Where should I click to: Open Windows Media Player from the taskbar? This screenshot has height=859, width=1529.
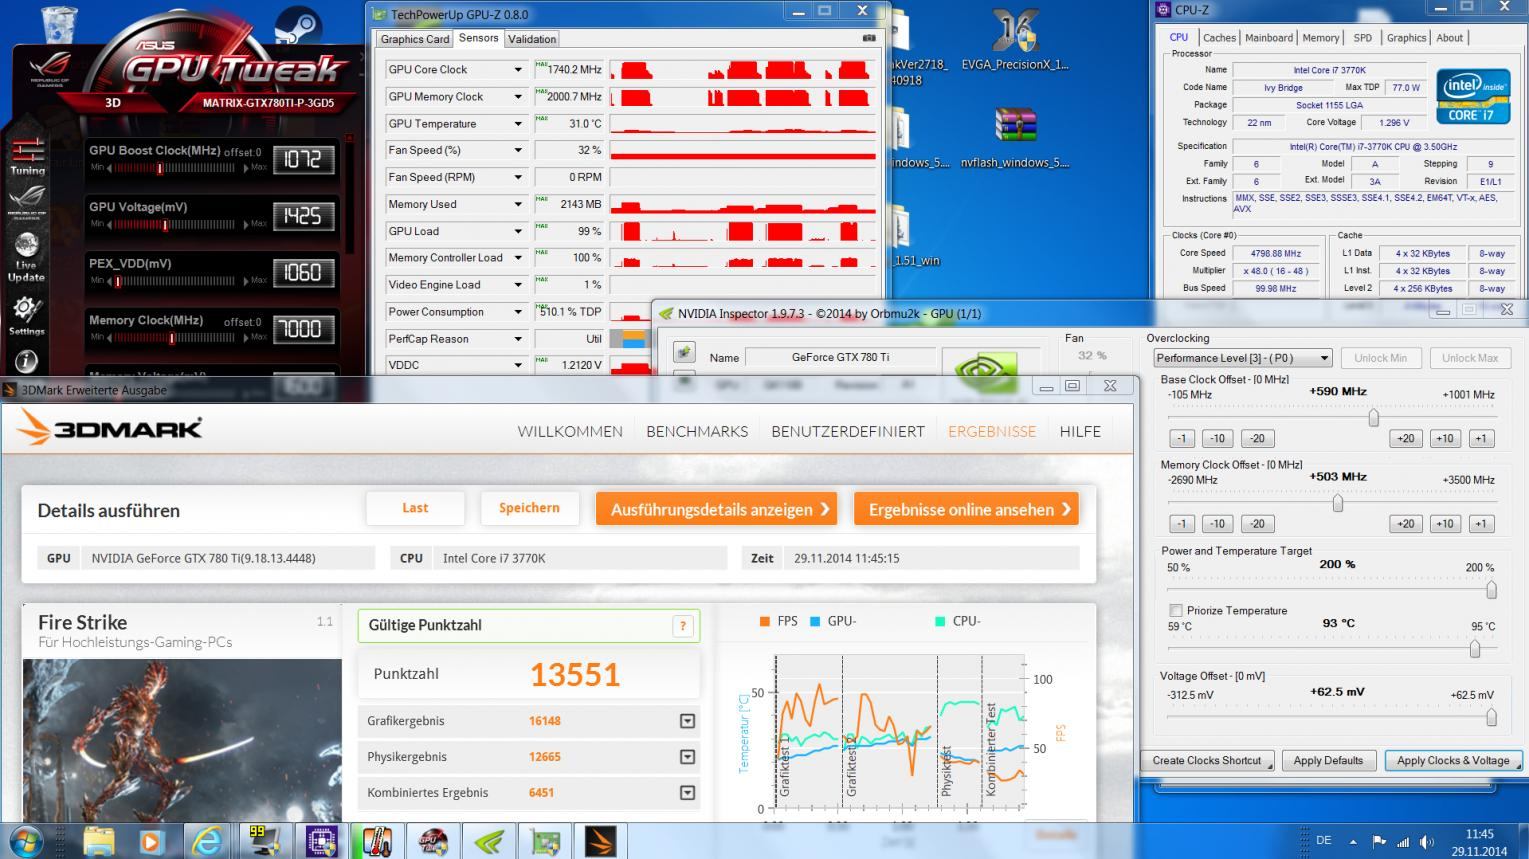152,841
